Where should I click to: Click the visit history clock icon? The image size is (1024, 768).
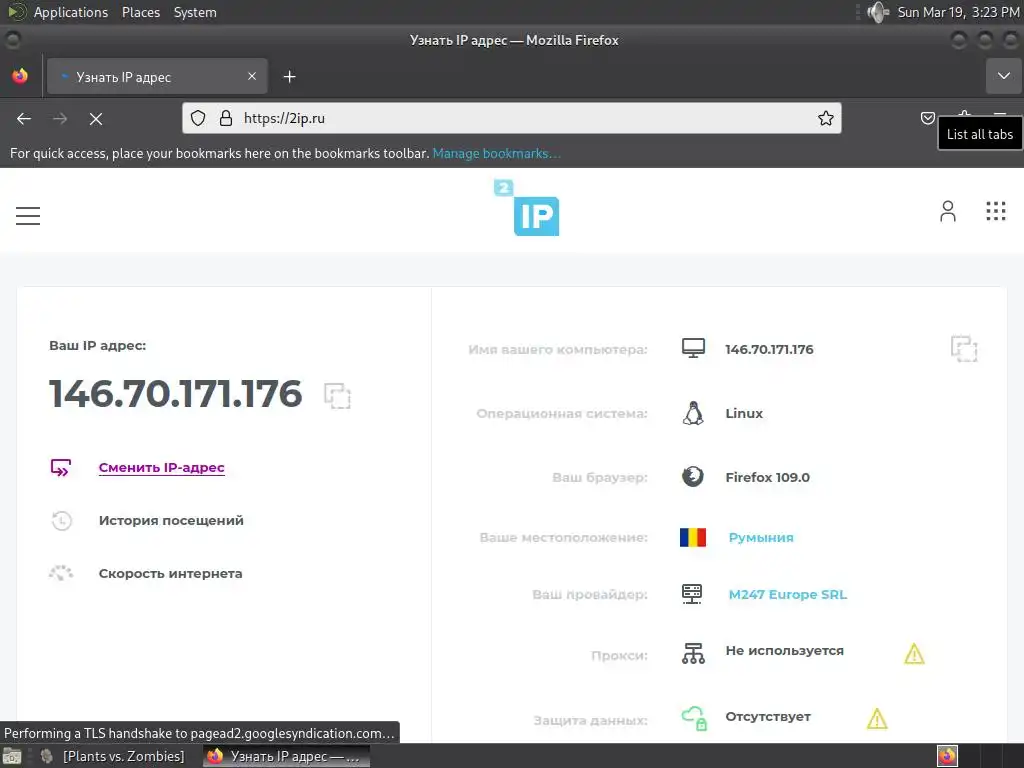point(61,520)
